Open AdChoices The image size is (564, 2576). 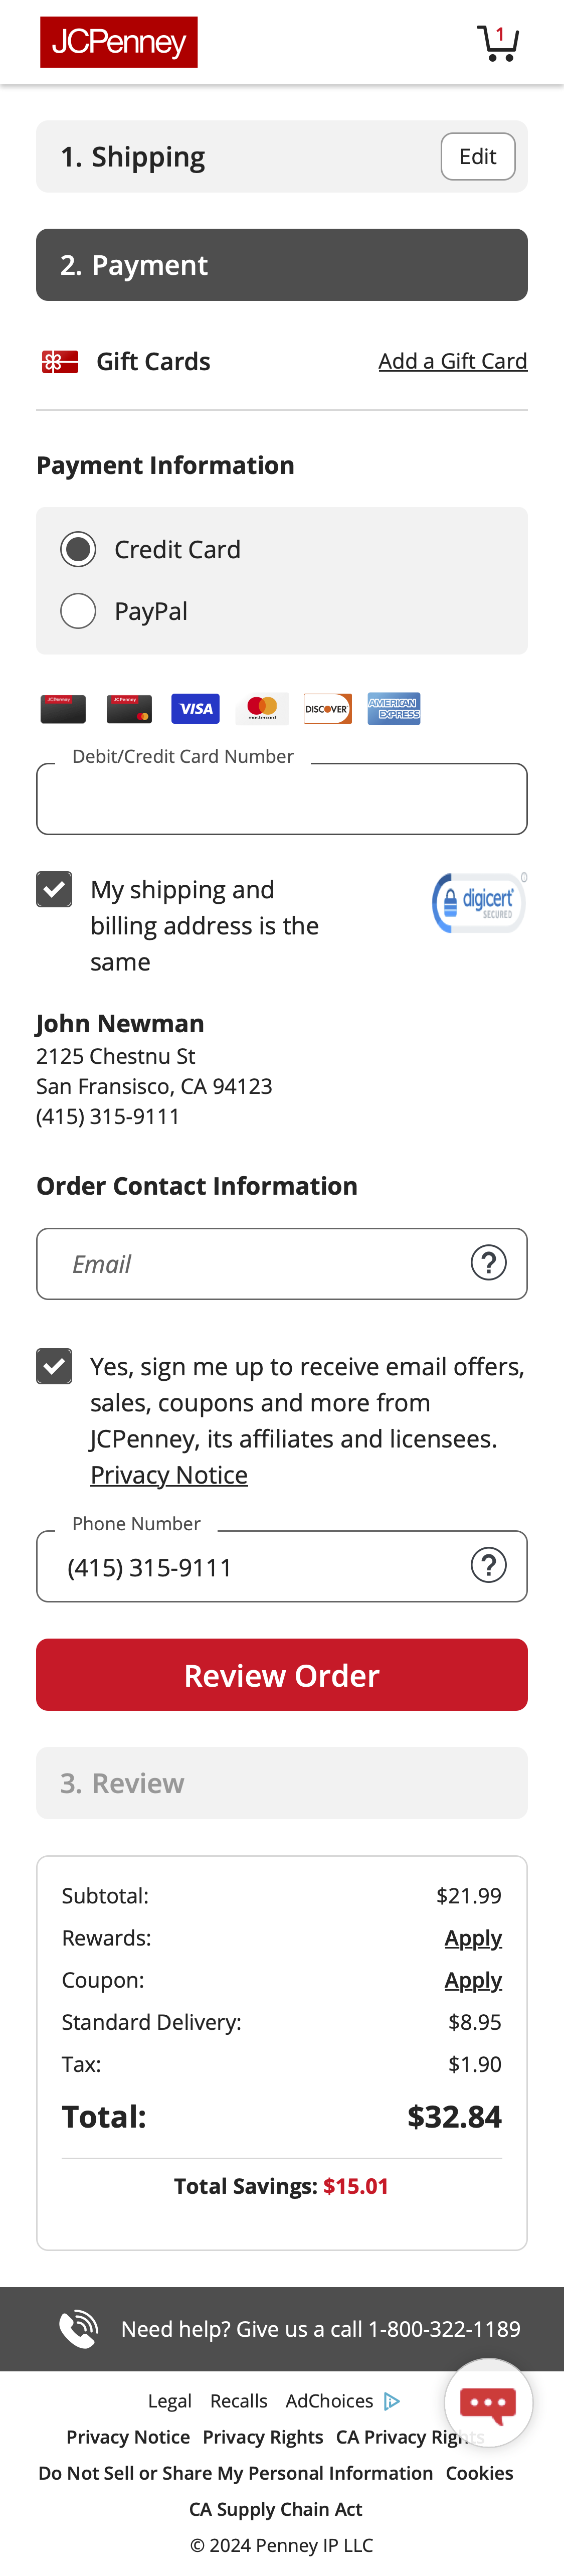pos(330,2399)
